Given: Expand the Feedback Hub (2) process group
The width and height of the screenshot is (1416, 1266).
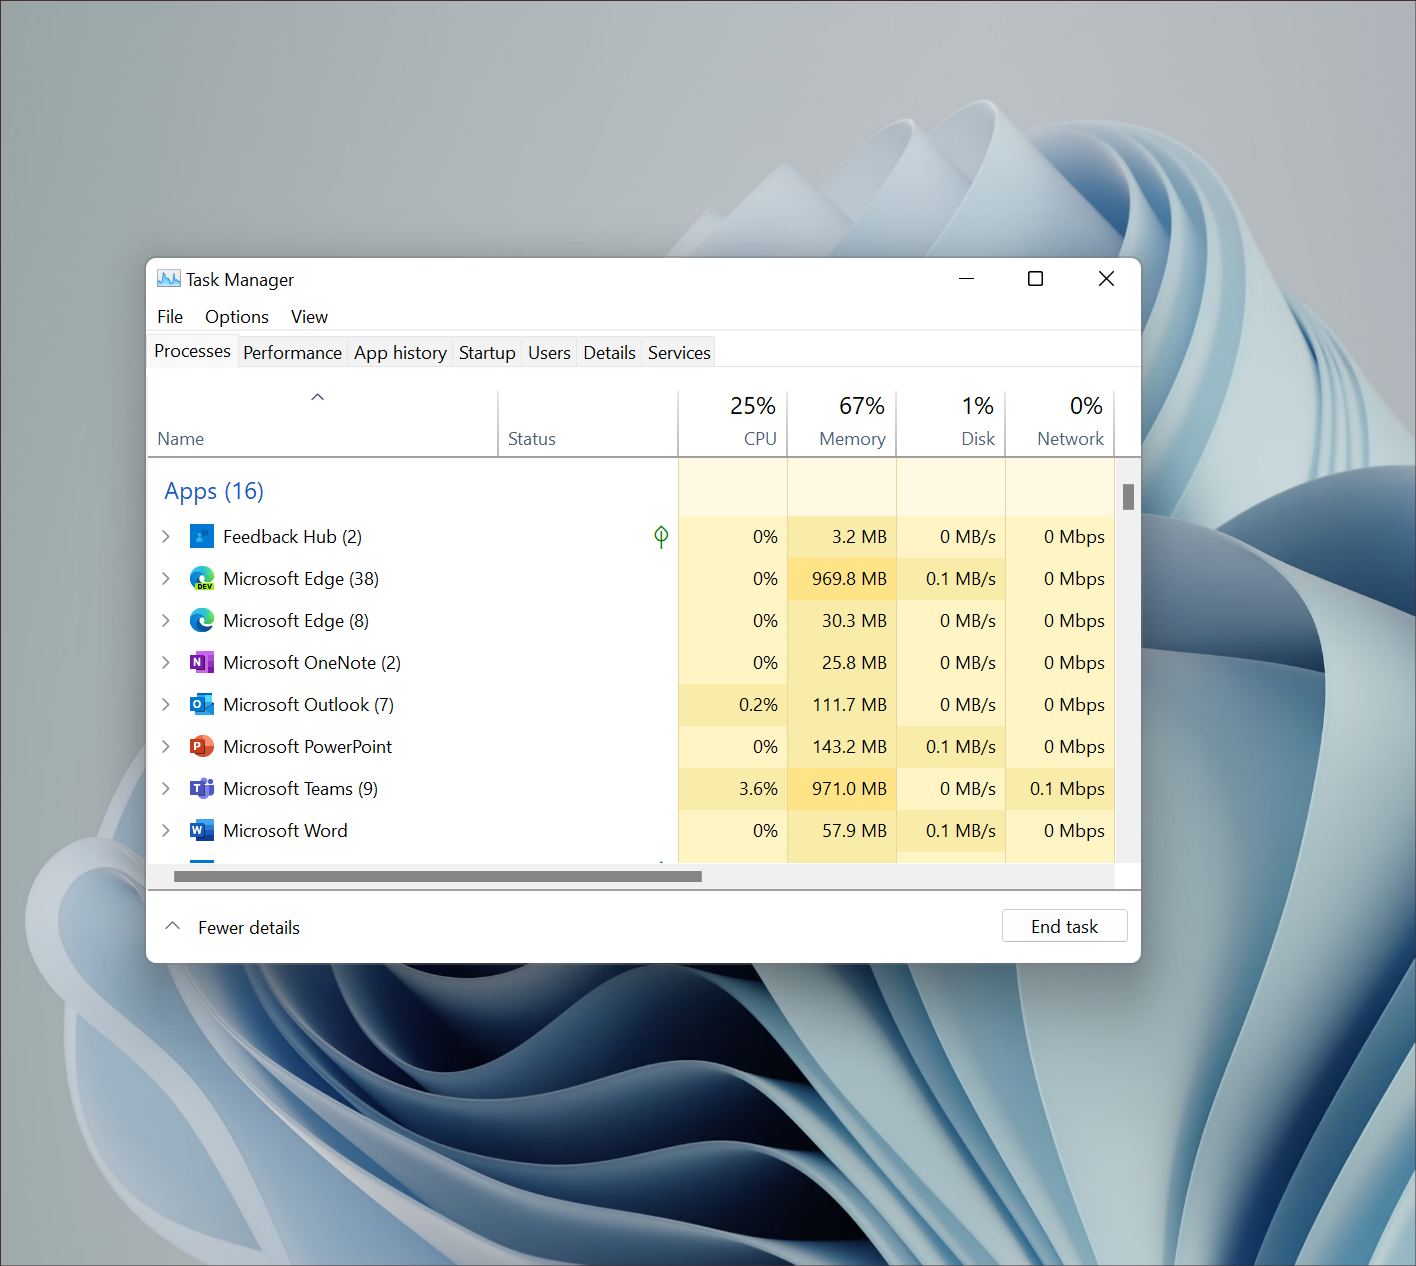Looking at the screenshot, I should coord(166,537).
